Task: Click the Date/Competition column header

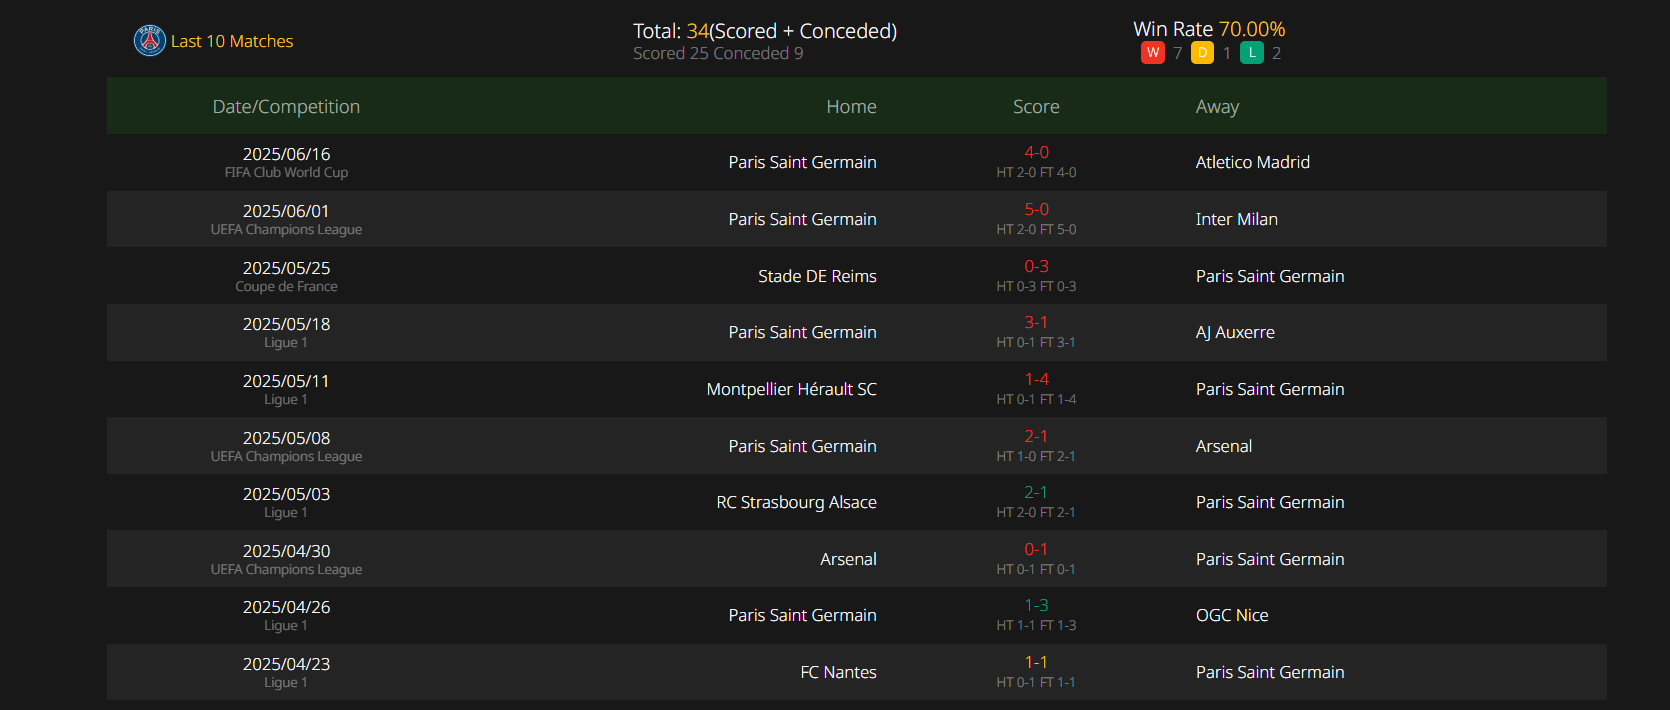Action: pos(286,107)
